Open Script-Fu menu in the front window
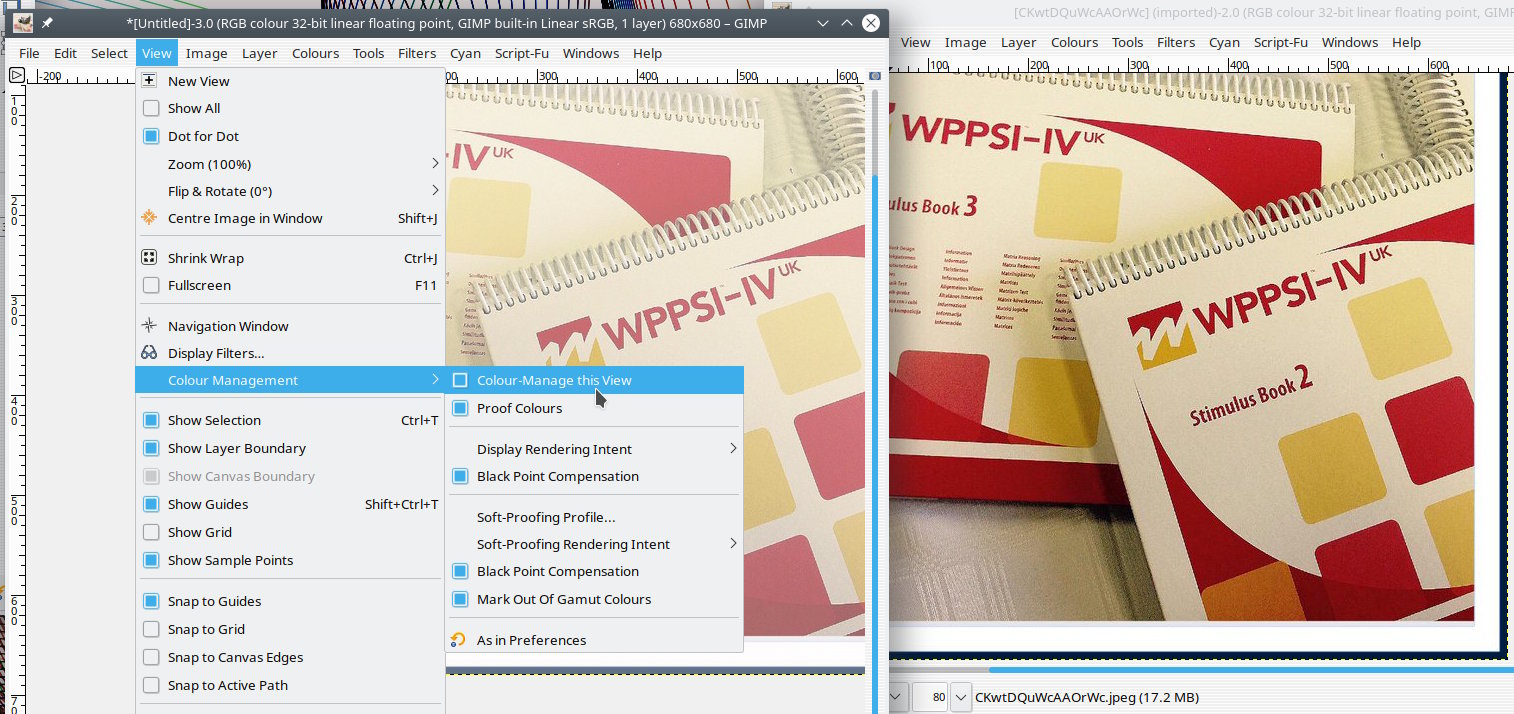This screenshot has height=714, width=1514. click(x=521, y=53)
